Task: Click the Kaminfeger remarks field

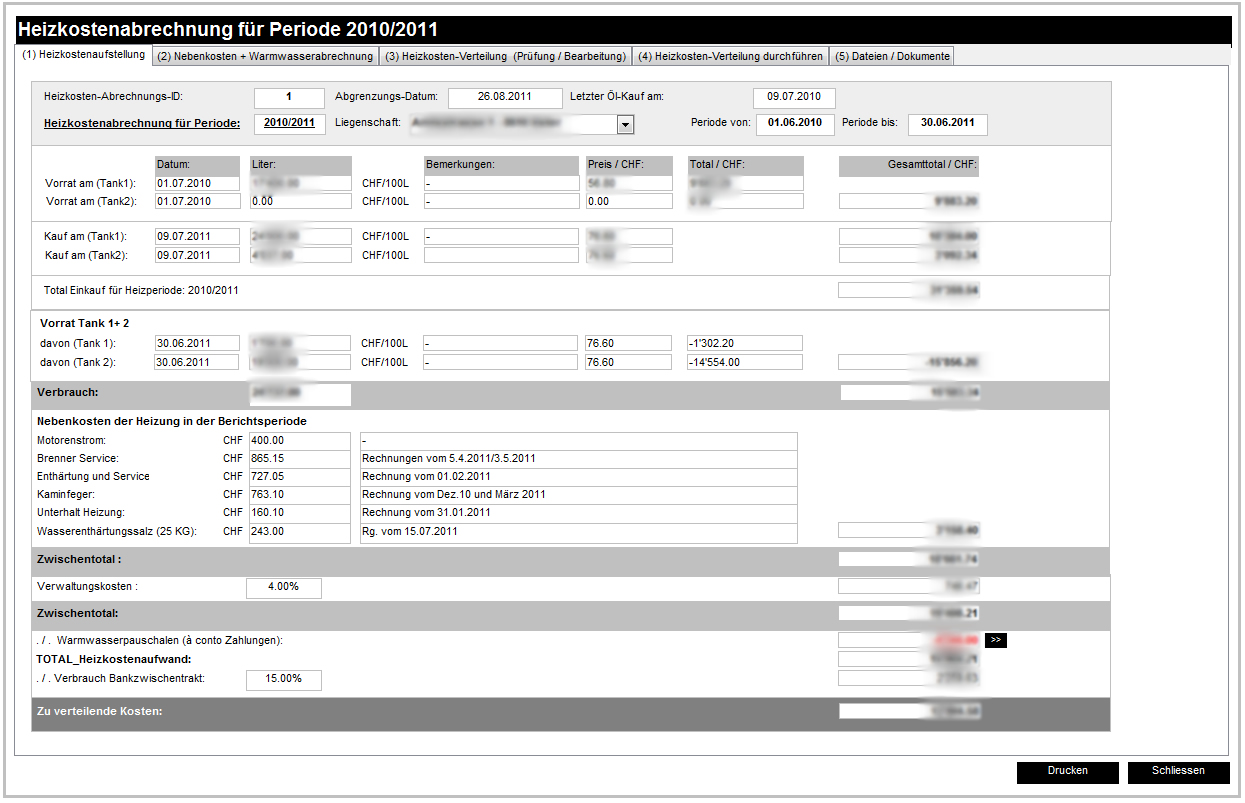Action: click(577, 495)
